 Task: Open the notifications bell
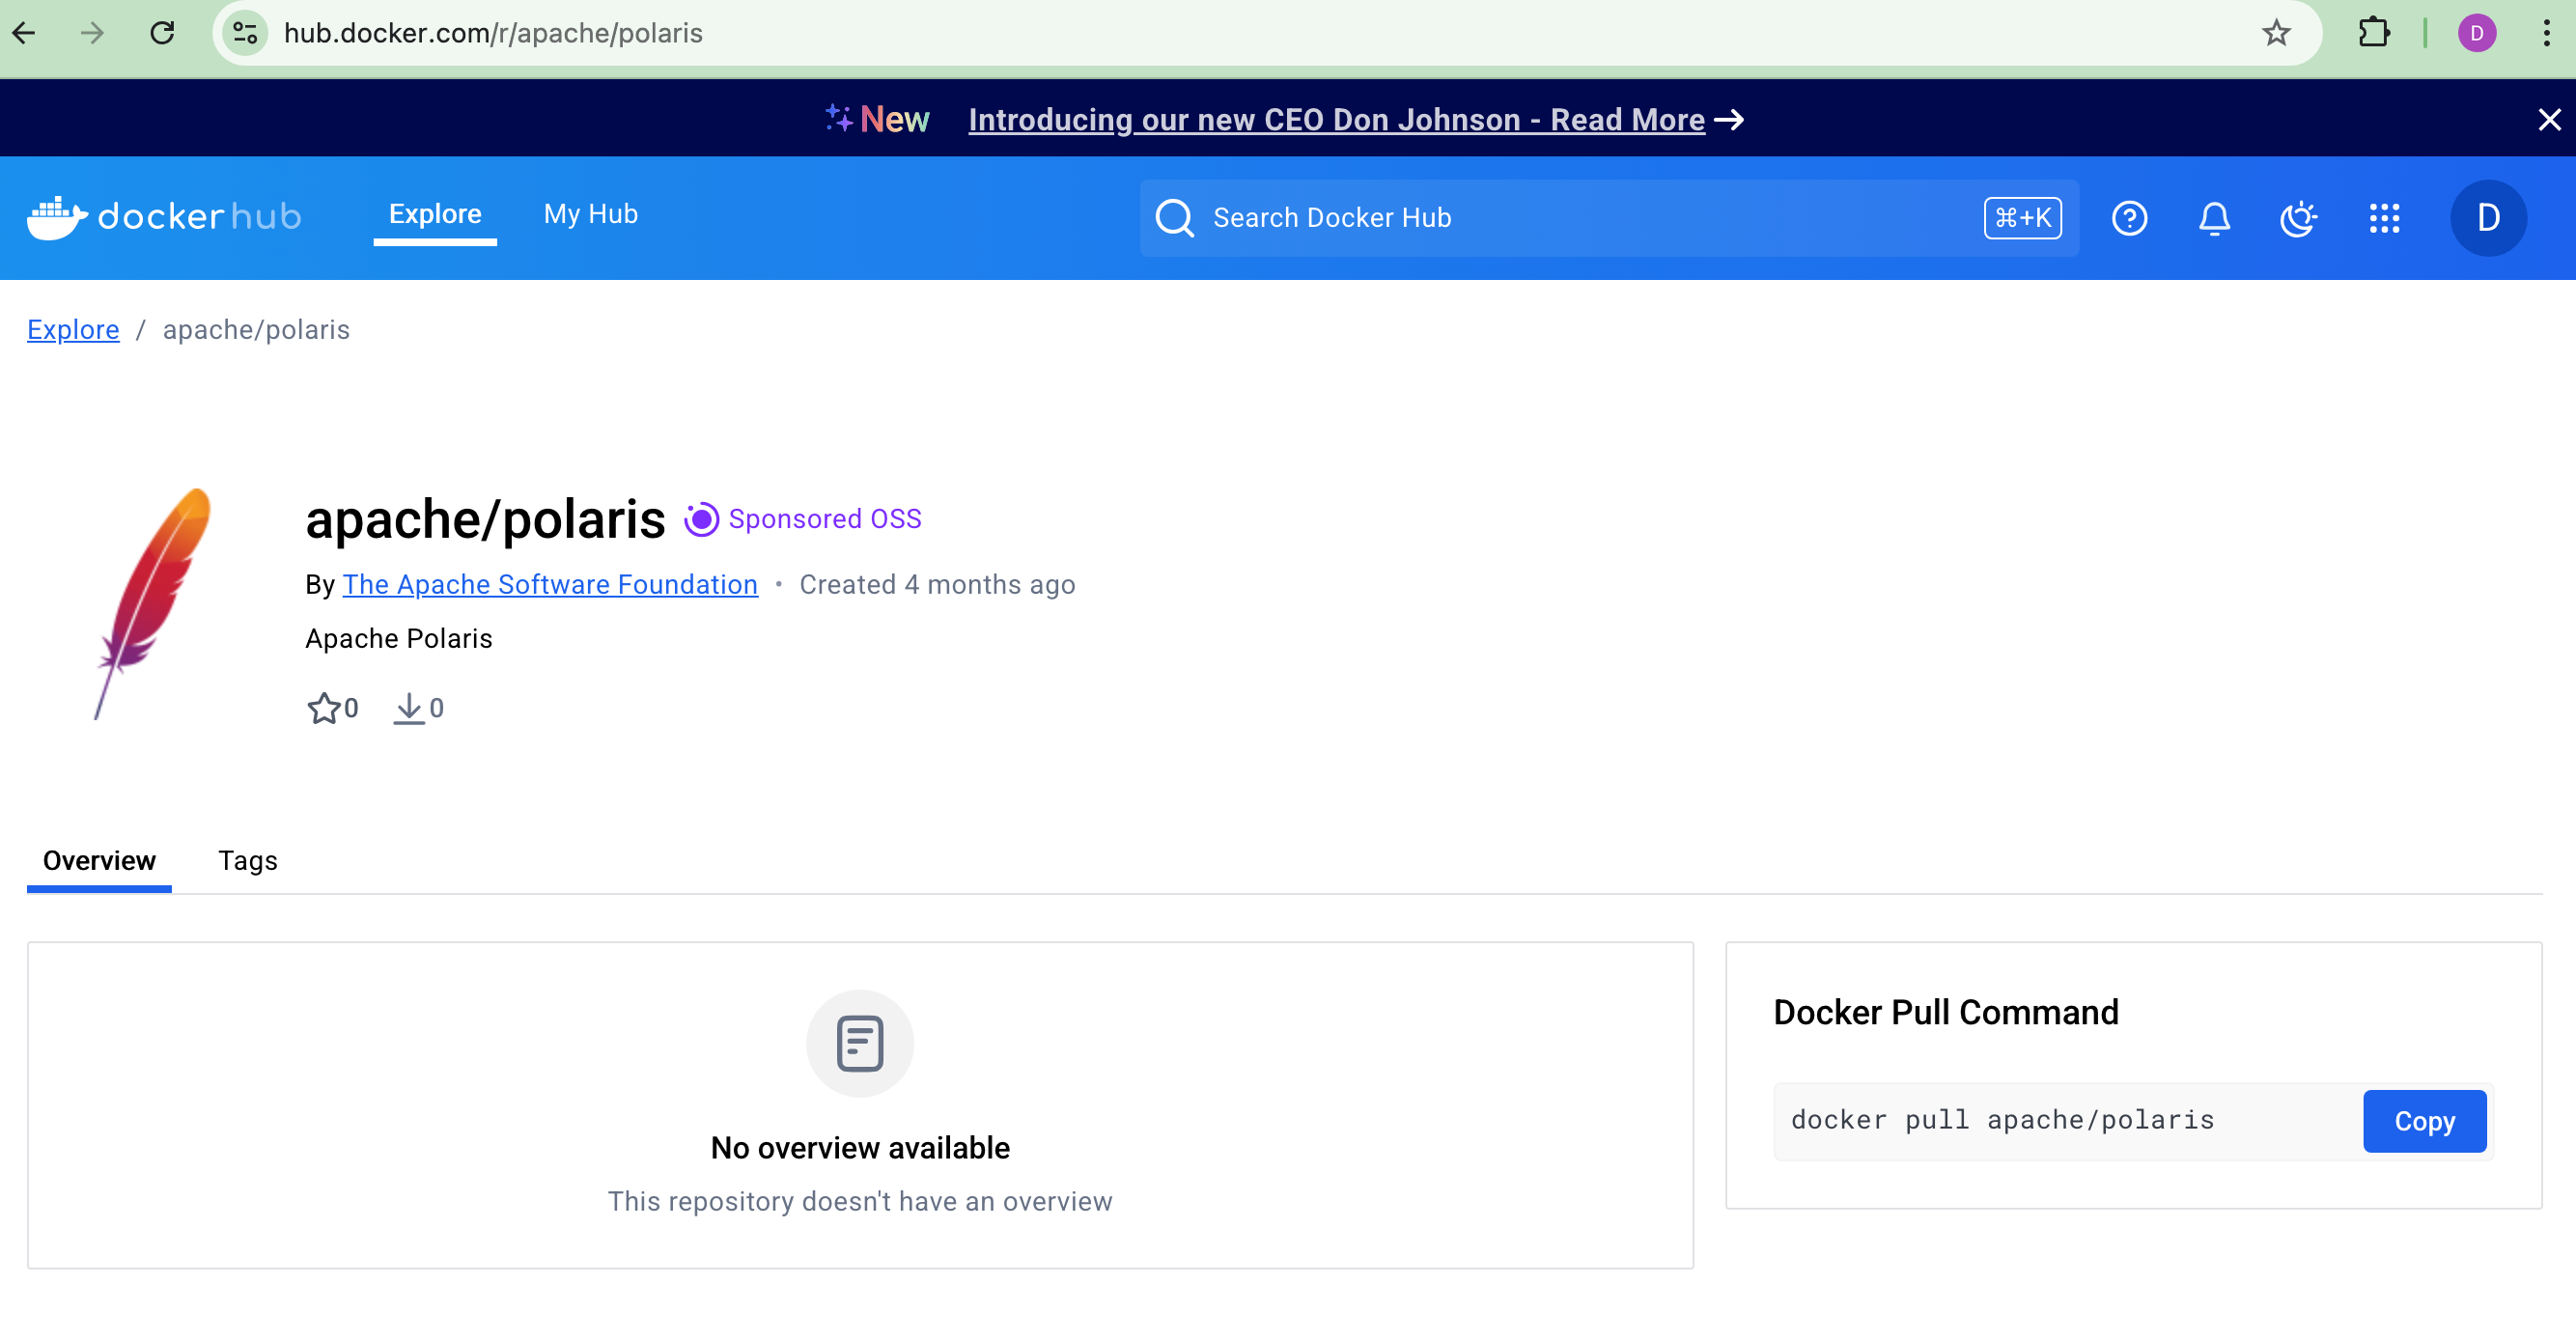(2214, 218)
